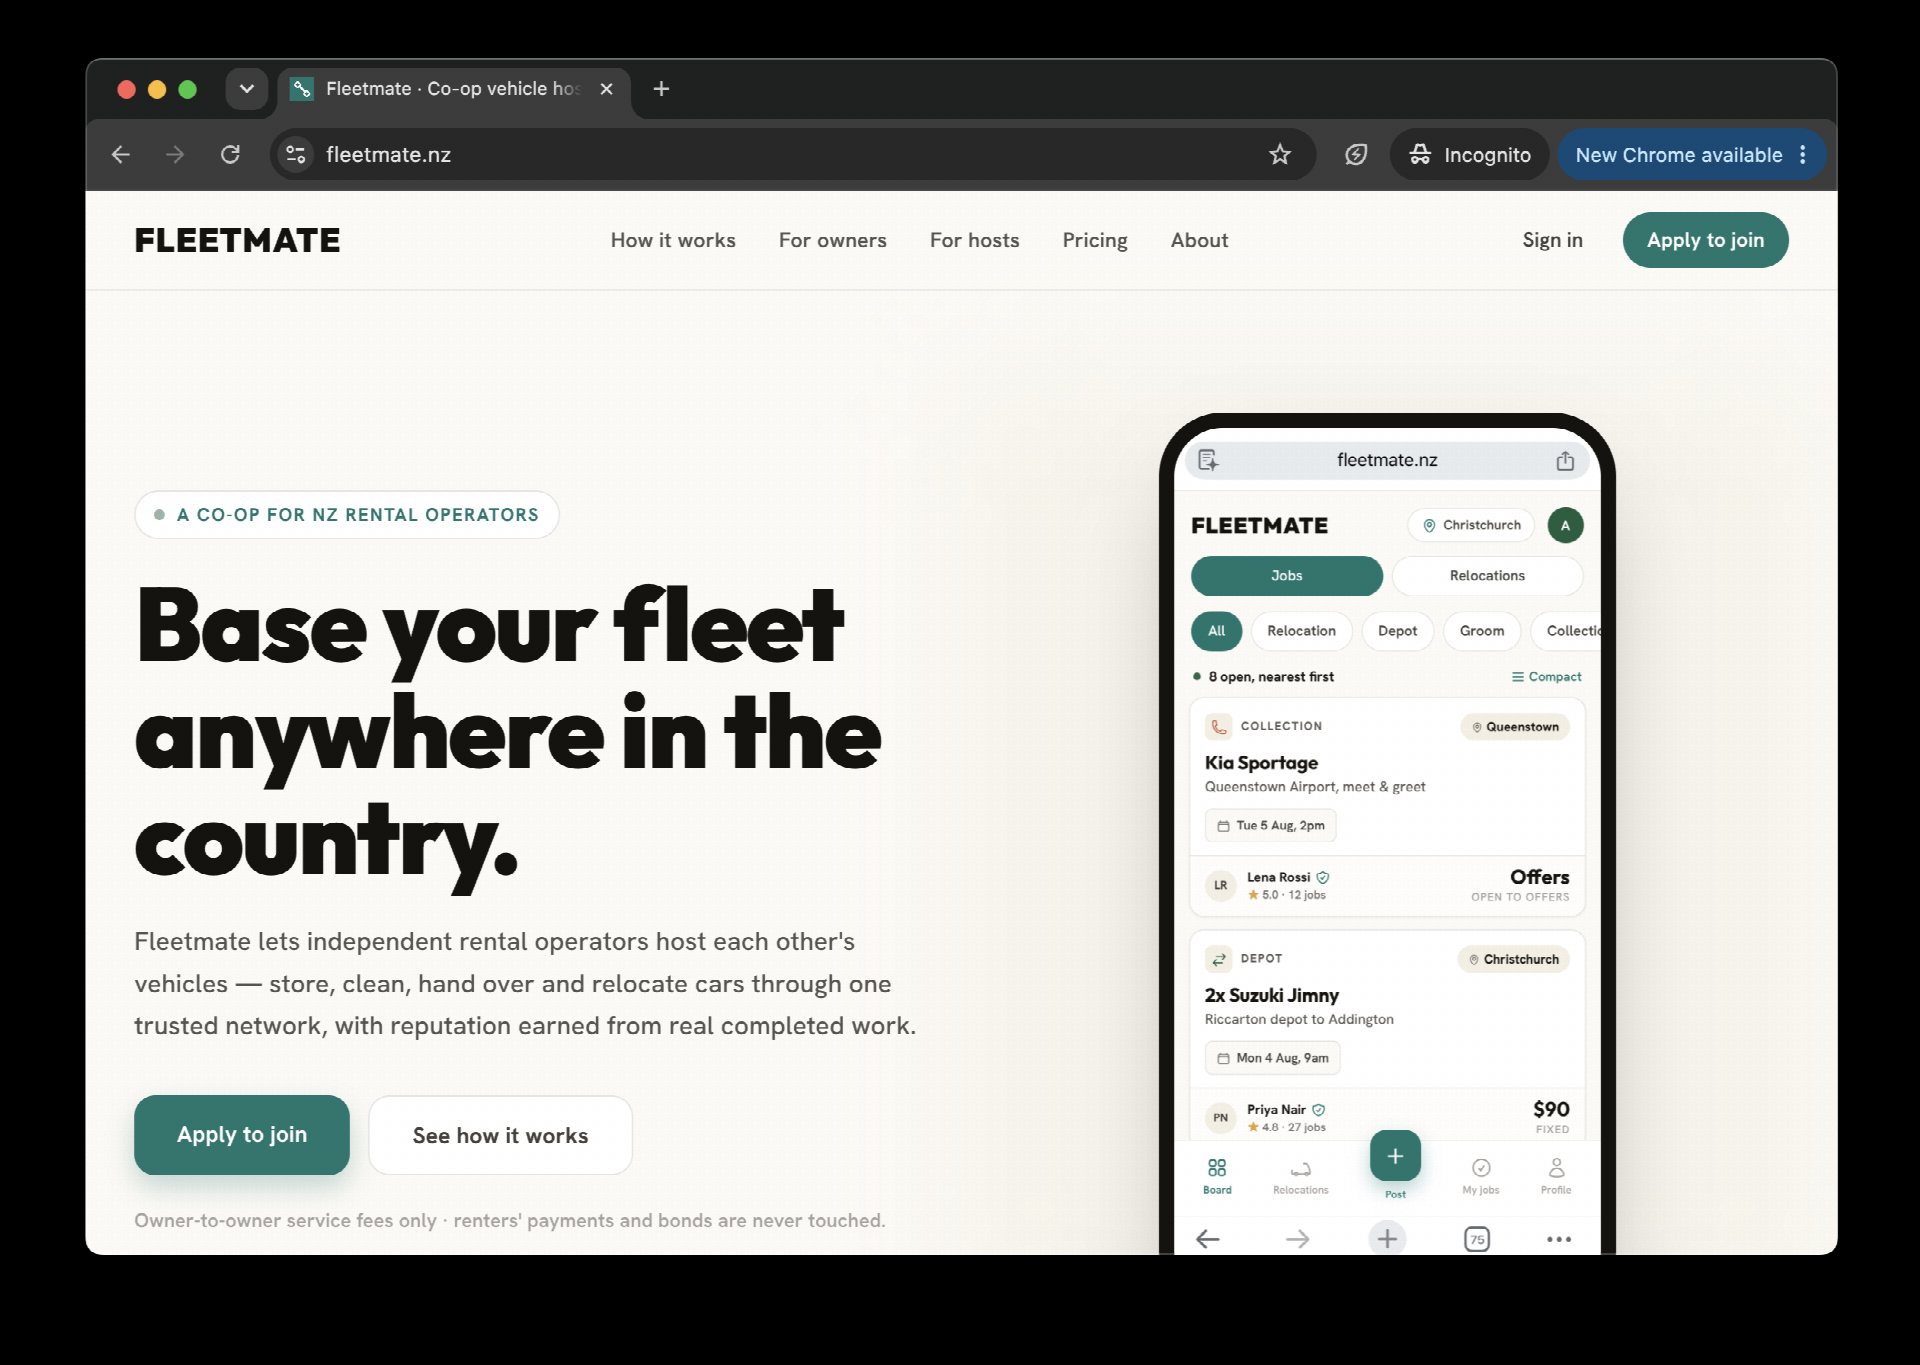Click the Tue 5 Aug, 2pm date chip
1920x1365 pixels.
pos(1270,825)
